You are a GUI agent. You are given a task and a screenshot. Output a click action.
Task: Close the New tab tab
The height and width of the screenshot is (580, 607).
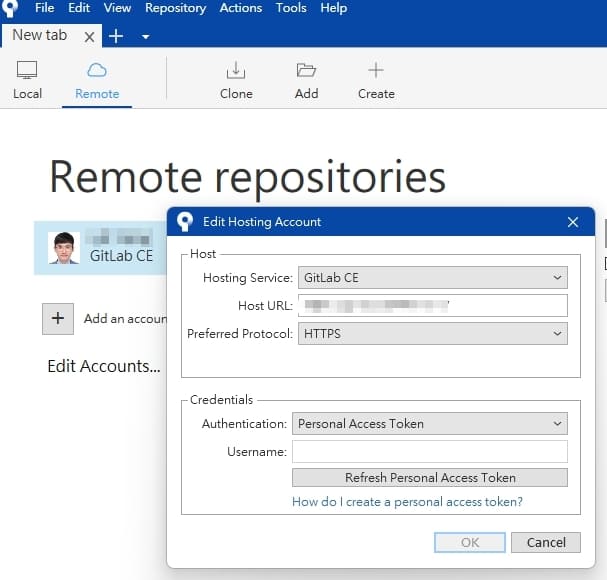click(89, 37)
